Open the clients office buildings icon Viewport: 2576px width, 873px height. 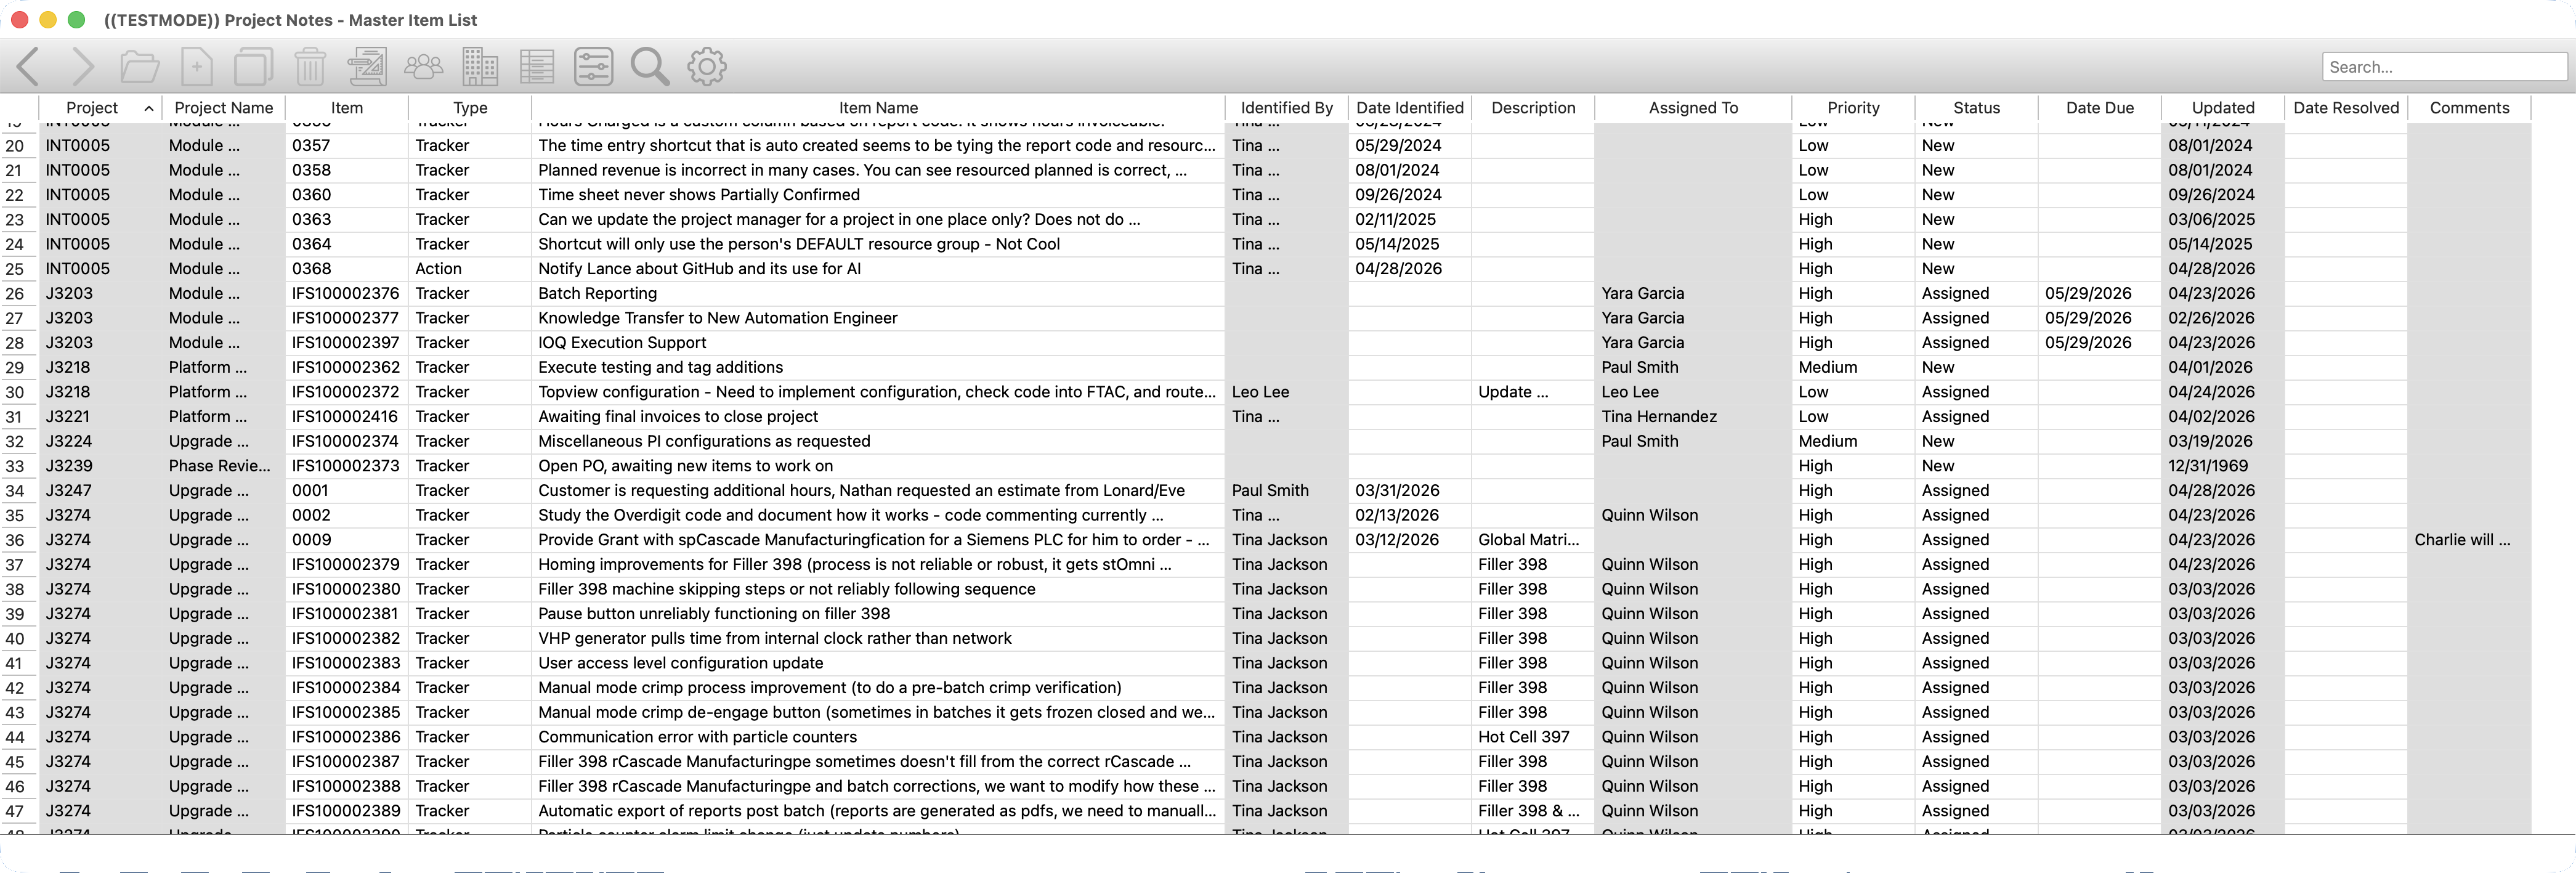pos(480,67)
